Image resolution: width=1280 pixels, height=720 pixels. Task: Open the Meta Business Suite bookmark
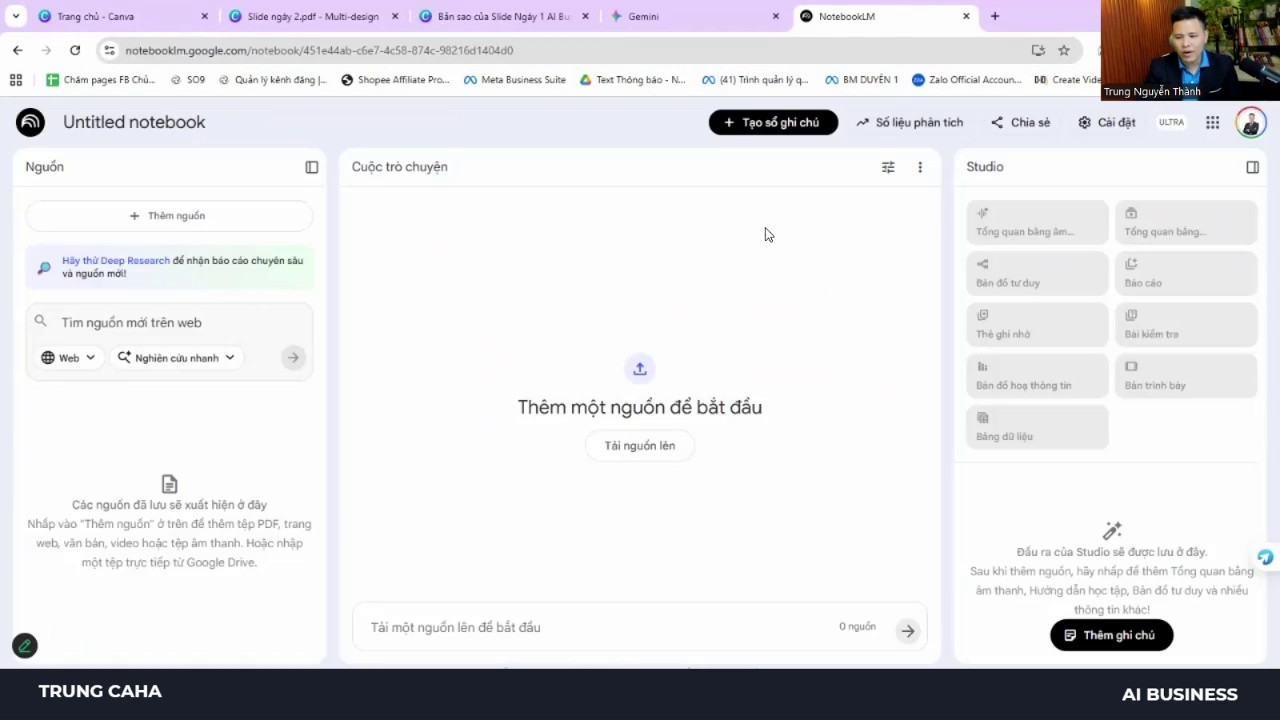tap(515, 80)
